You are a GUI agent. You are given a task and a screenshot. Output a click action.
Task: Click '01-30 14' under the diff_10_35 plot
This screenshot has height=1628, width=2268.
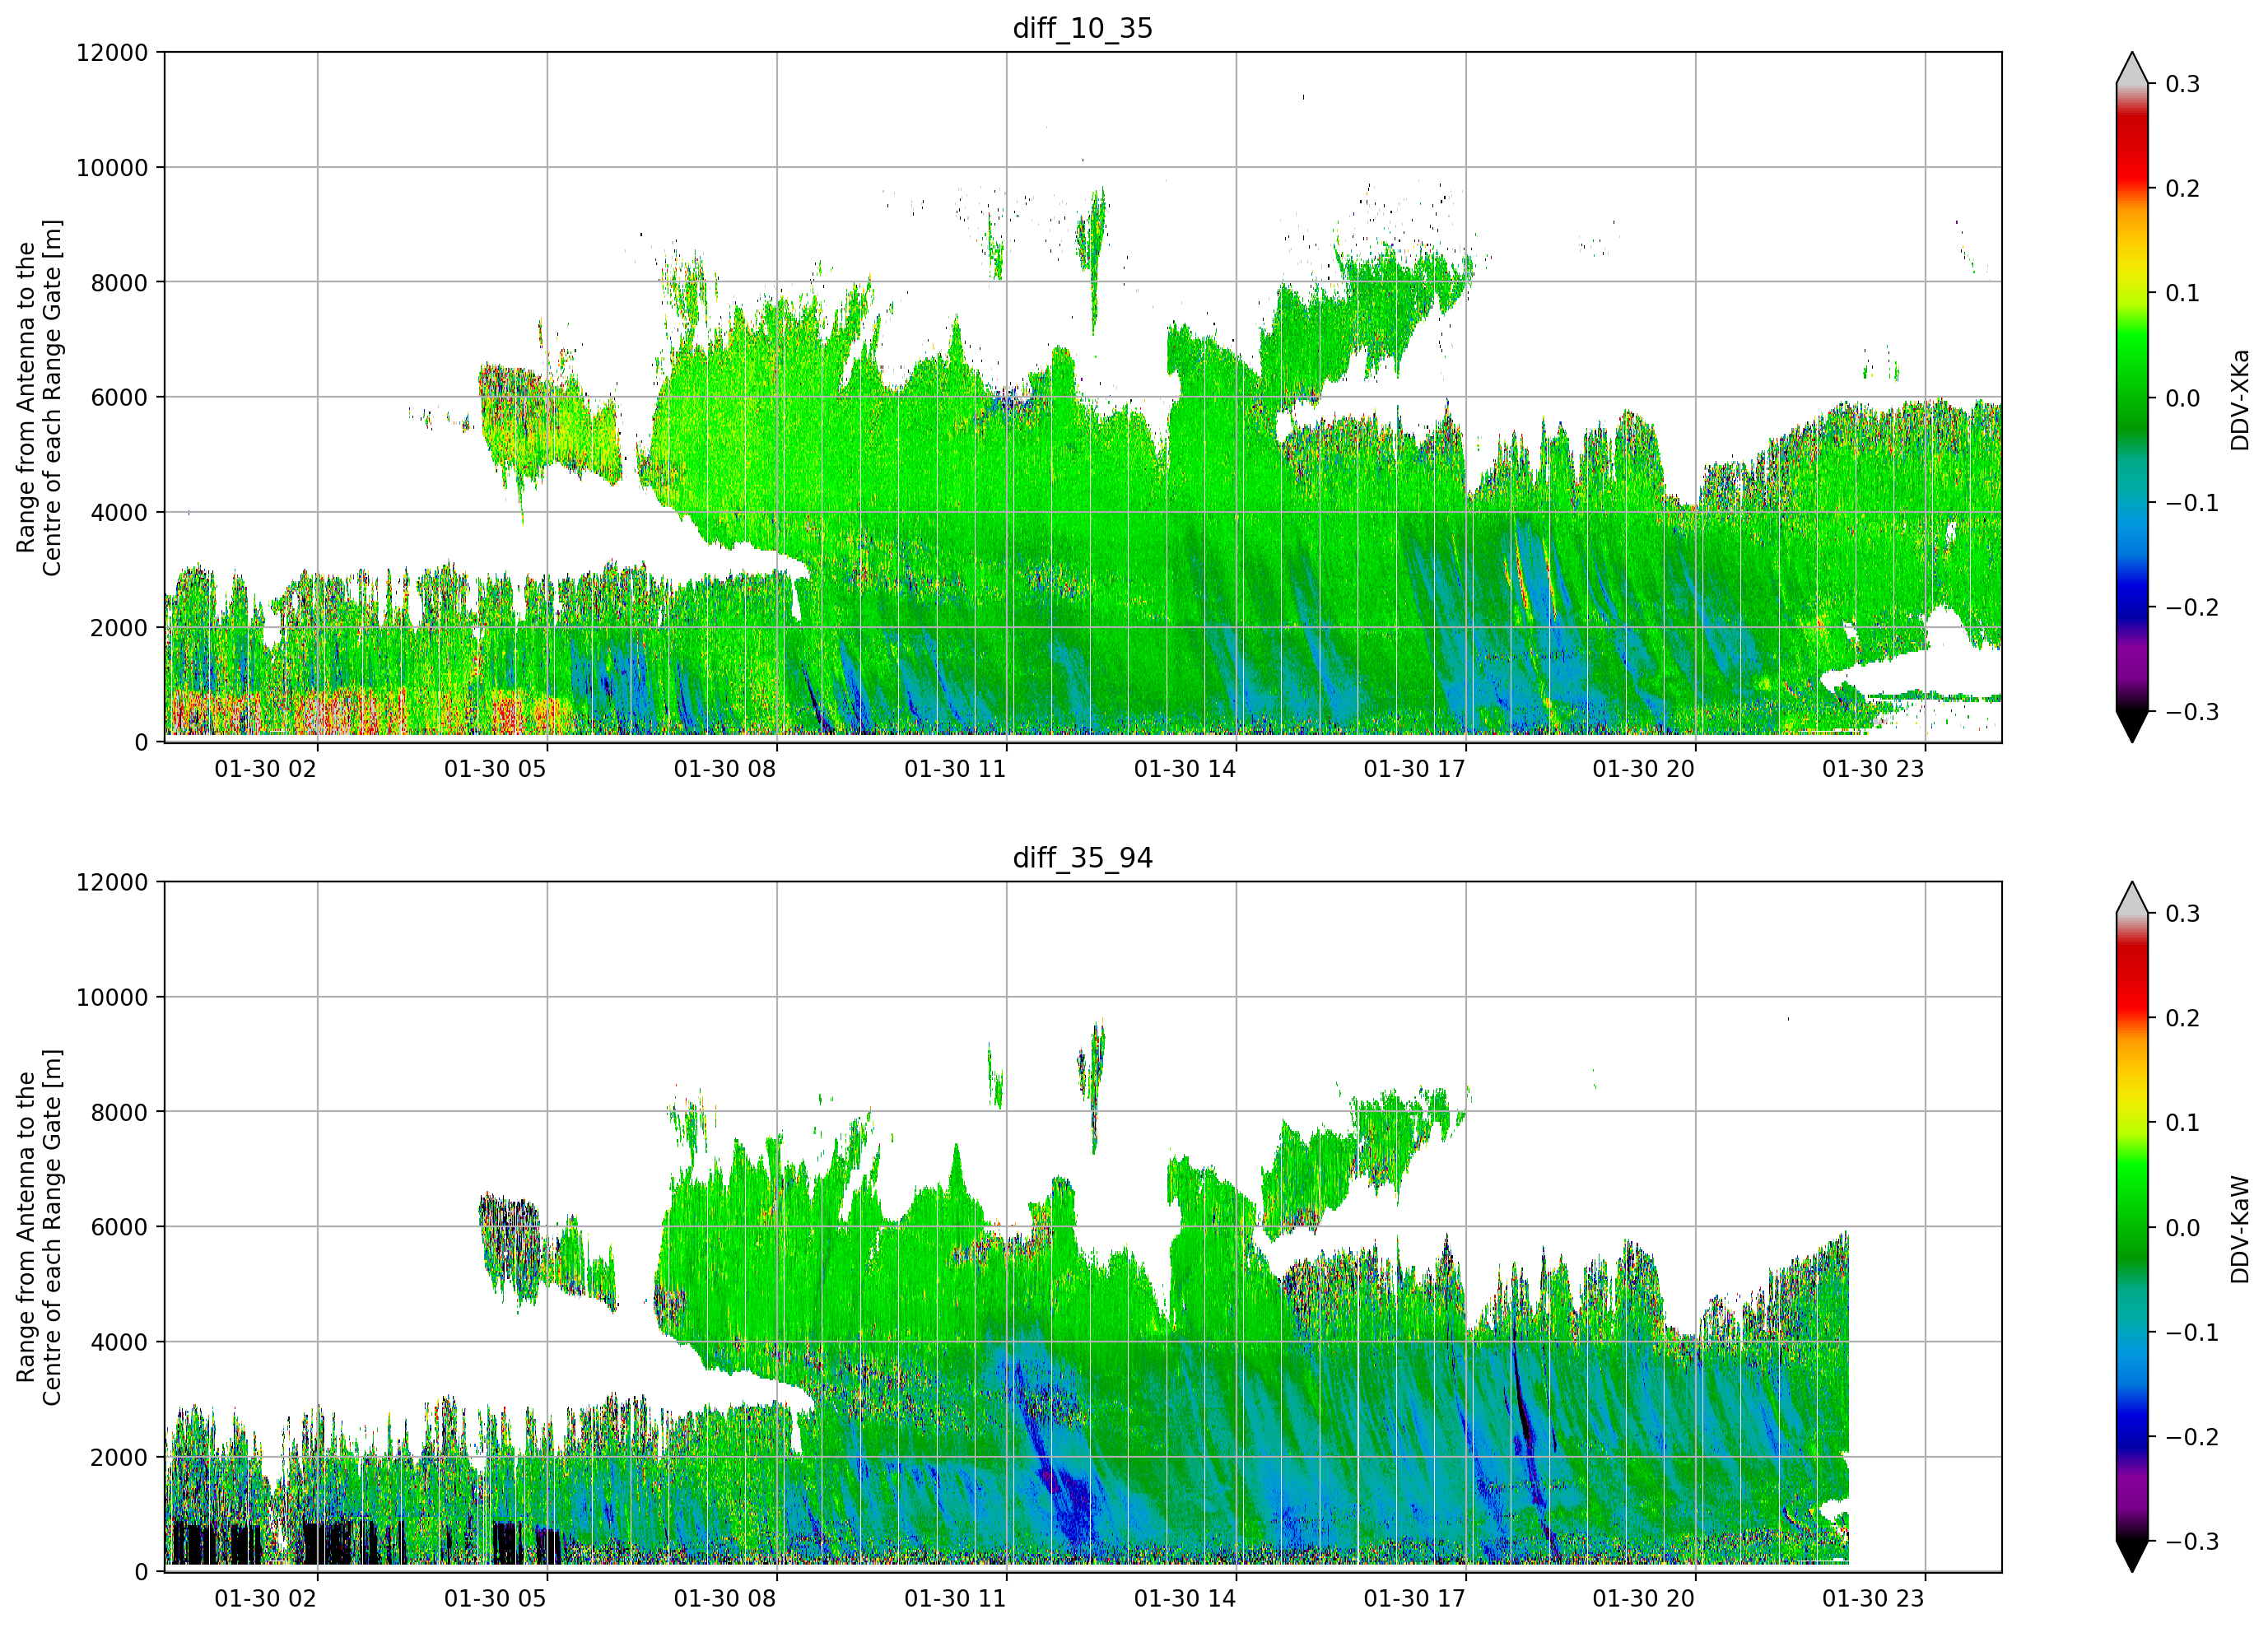click(1185, 769)
